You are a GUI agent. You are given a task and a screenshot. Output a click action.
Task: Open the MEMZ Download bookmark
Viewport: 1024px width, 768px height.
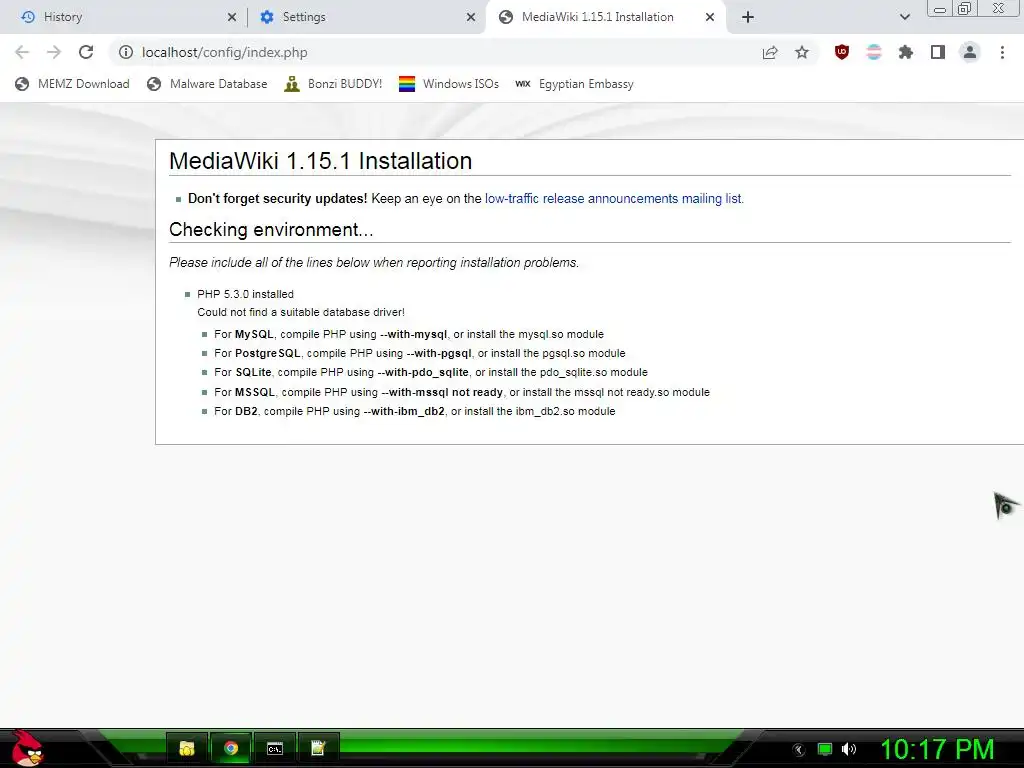(72, 84)
